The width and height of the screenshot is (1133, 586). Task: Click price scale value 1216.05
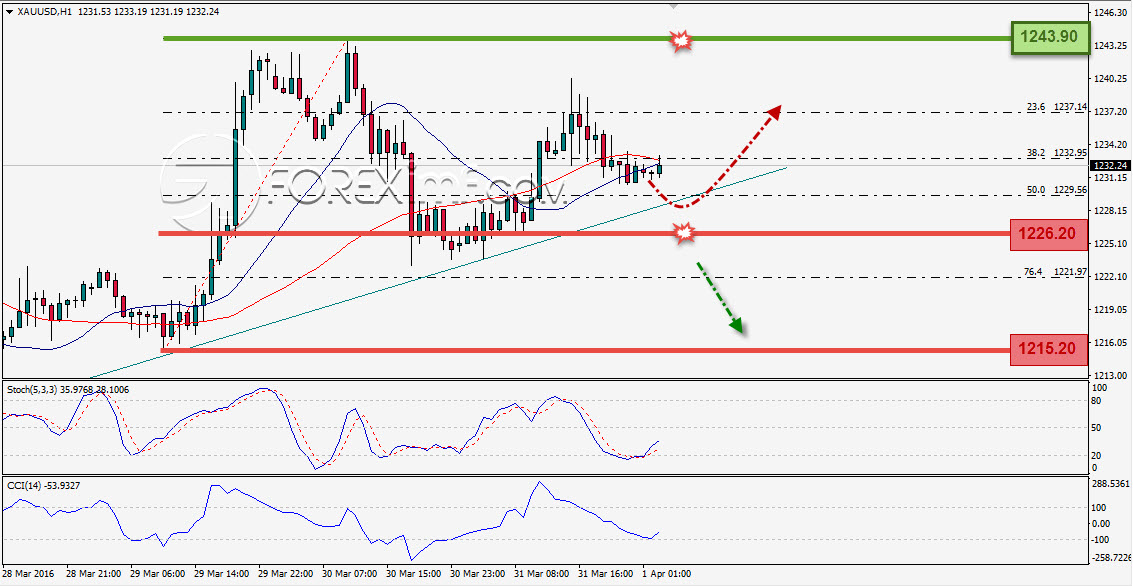tap(1110, 342)
